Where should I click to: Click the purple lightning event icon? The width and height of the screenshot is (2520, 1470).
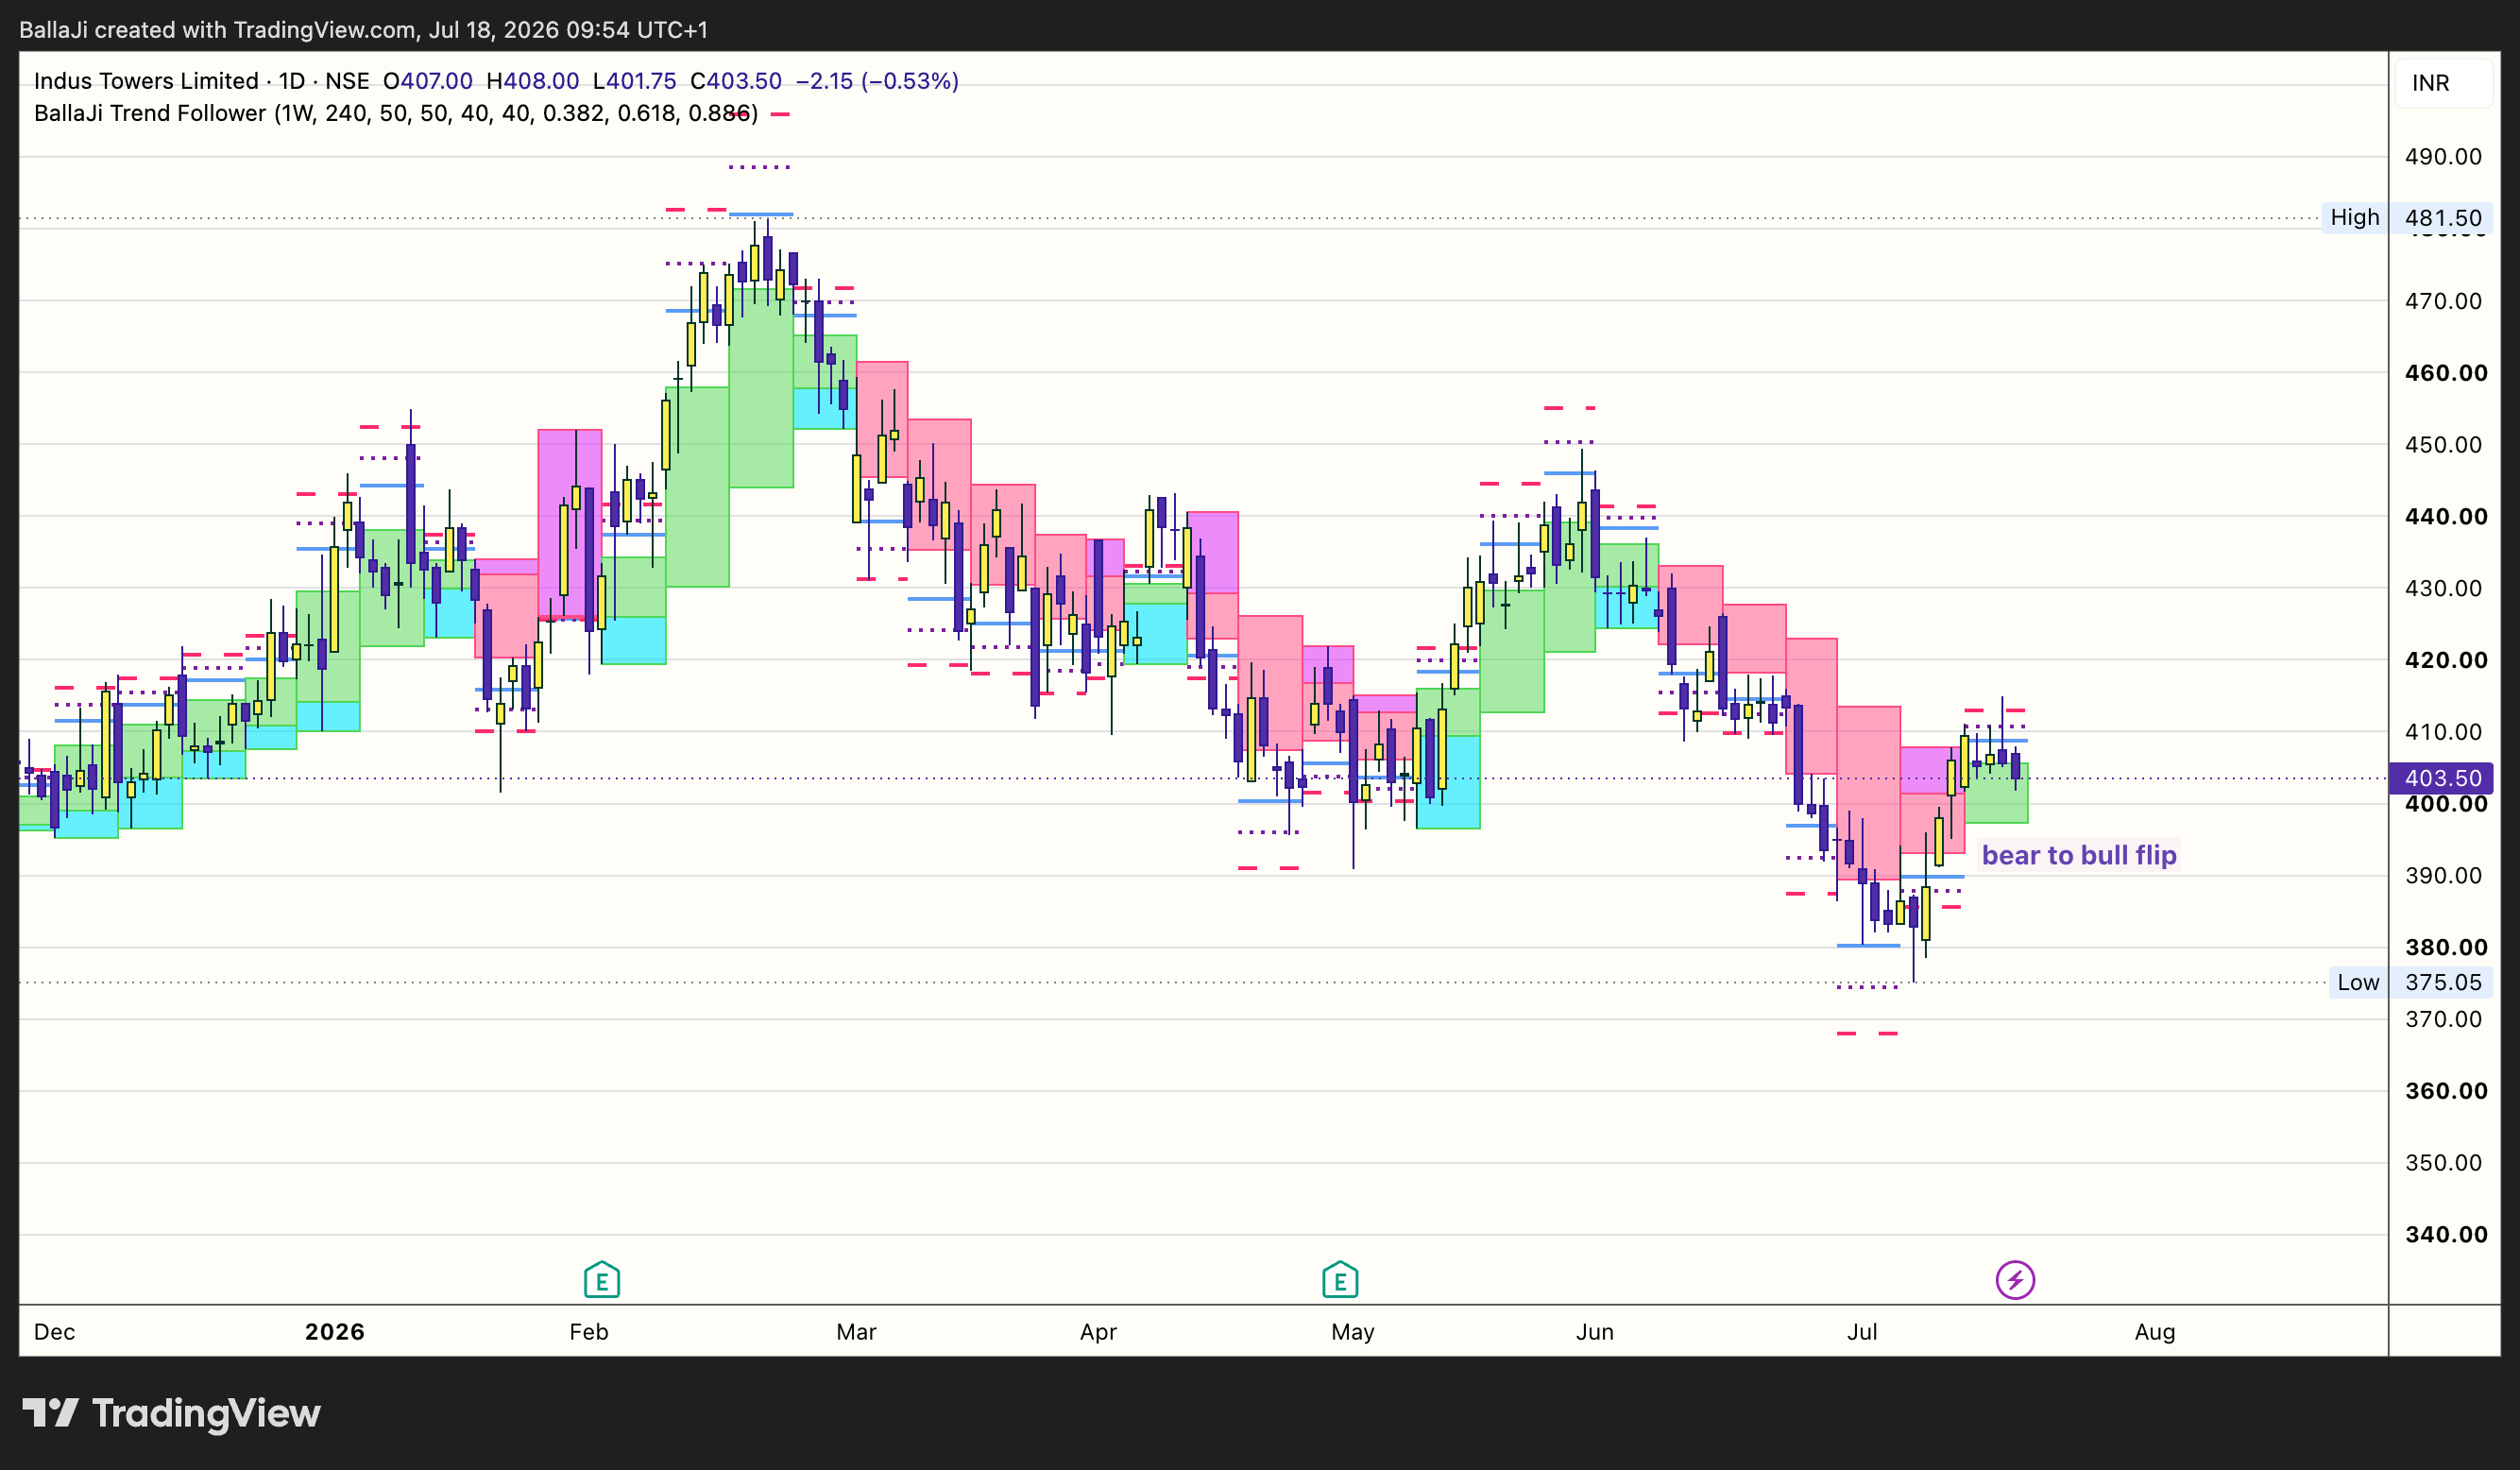[x=2015, y=1279]
